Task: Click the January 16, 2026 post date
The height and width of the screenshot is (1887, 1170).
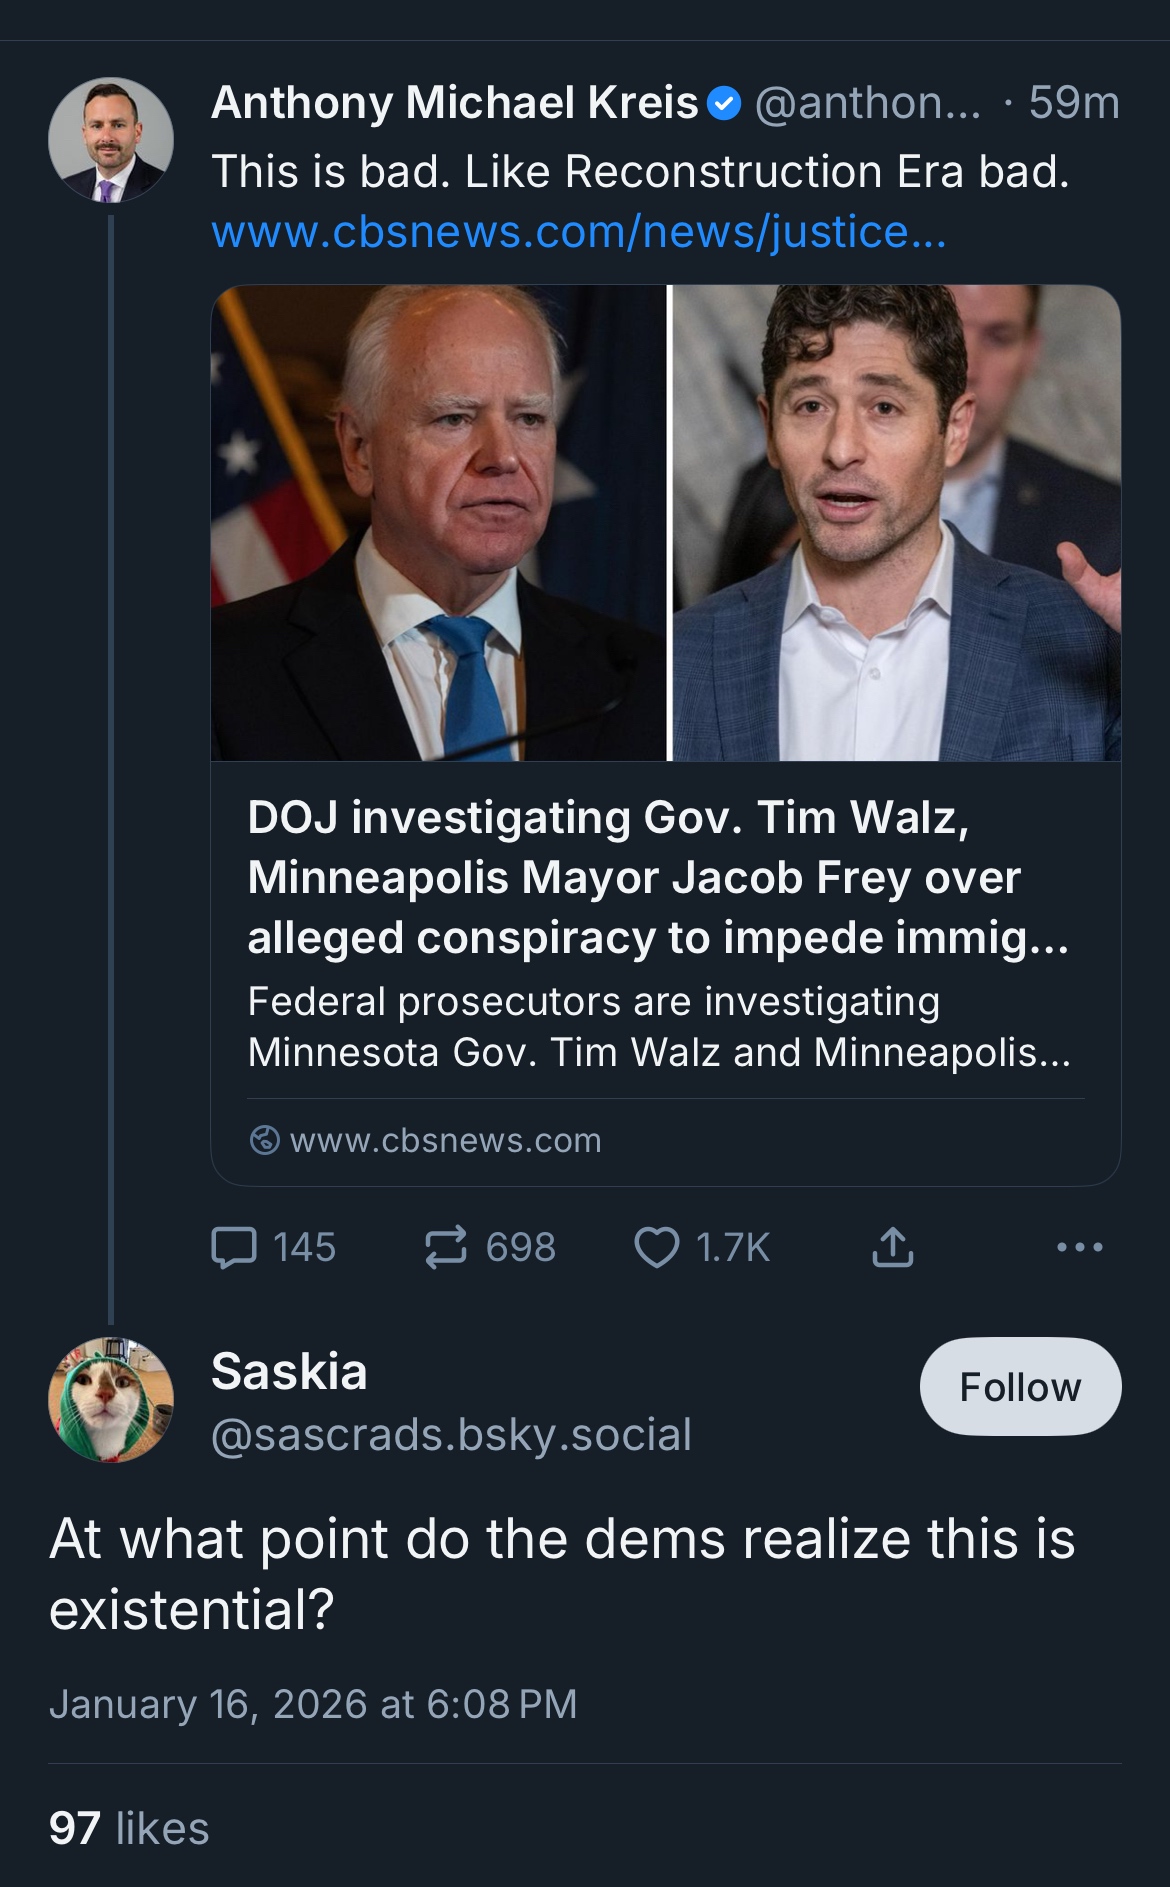Action: pos(313,1704)
